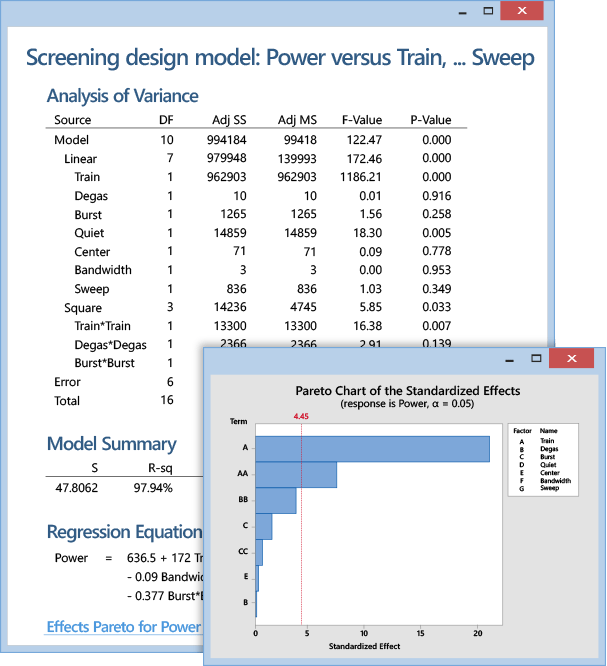Screen dimensions: 607x666
Task: Click the Model Summary heading
Action: pos(111,444)
